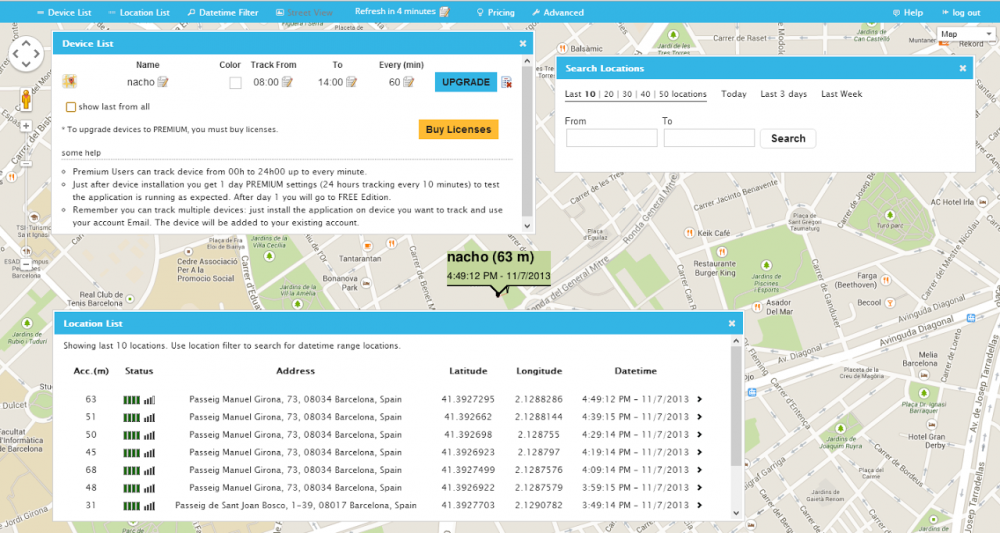Click the nacho device avatar icon
This screenshot has width=1000, height=533.
[70, 81]
